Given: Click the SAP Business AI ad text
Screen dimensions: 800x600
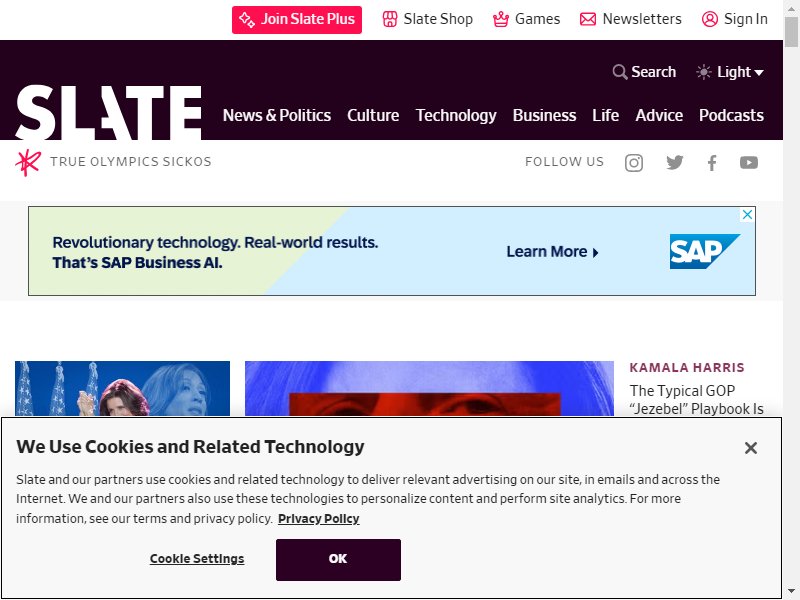Looking at the screenshot, I should 215,252.
